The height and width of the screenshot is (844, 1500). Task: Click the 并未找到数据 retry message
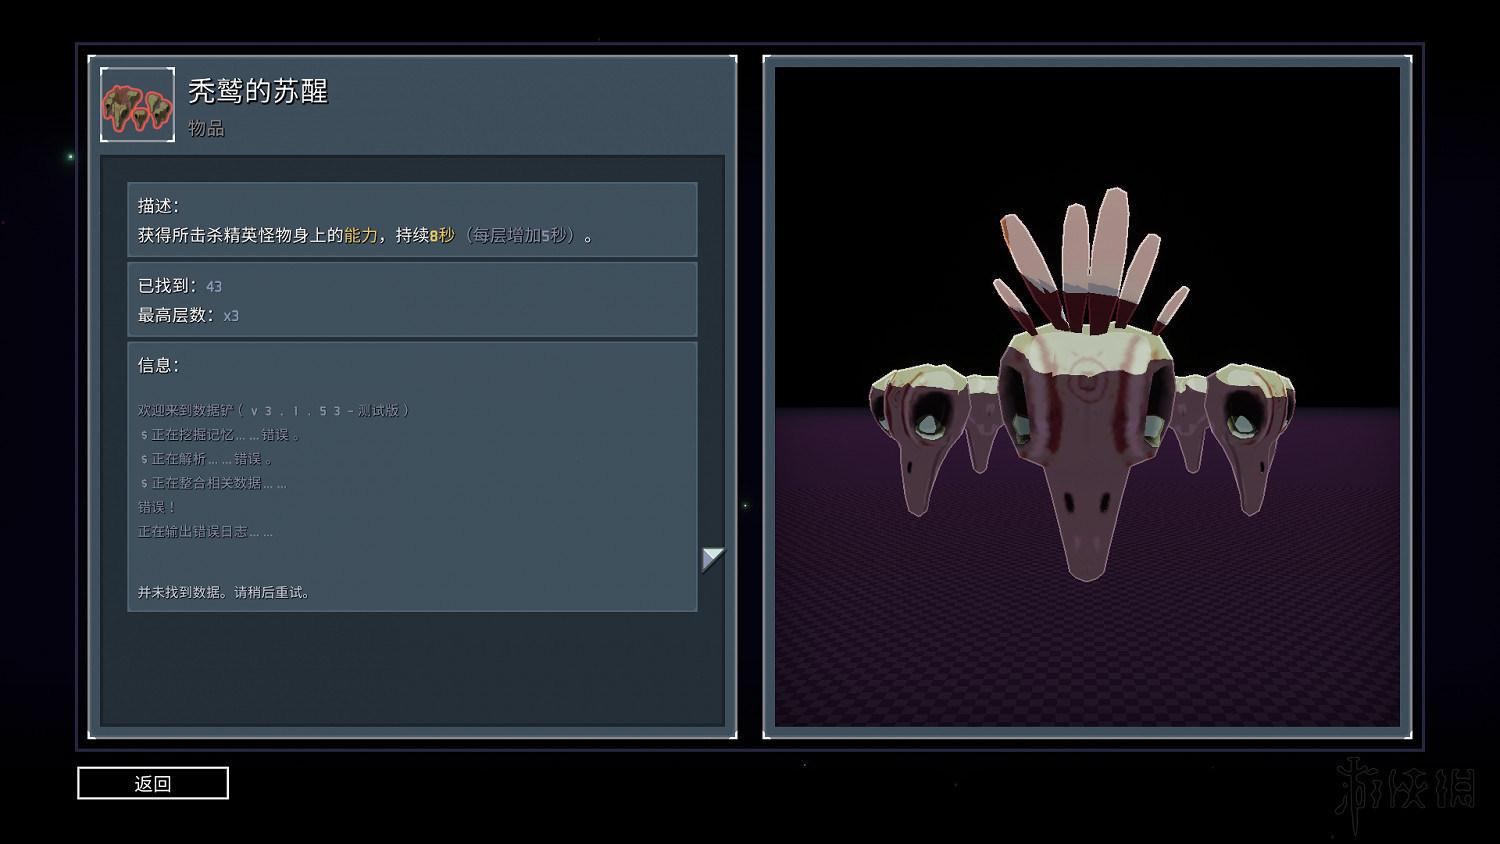click(x=224, y=592)
